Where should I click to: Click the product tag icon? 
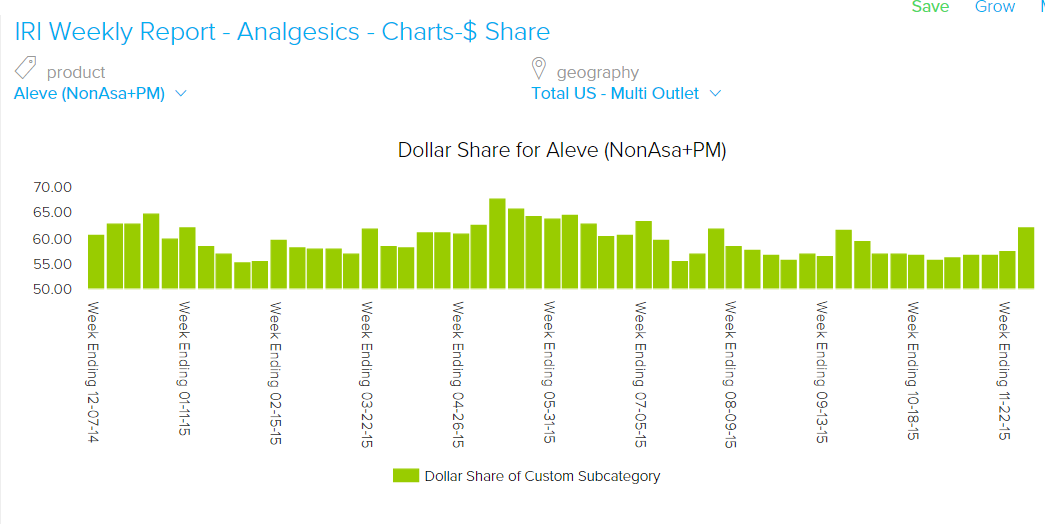[x=26, y=70]
